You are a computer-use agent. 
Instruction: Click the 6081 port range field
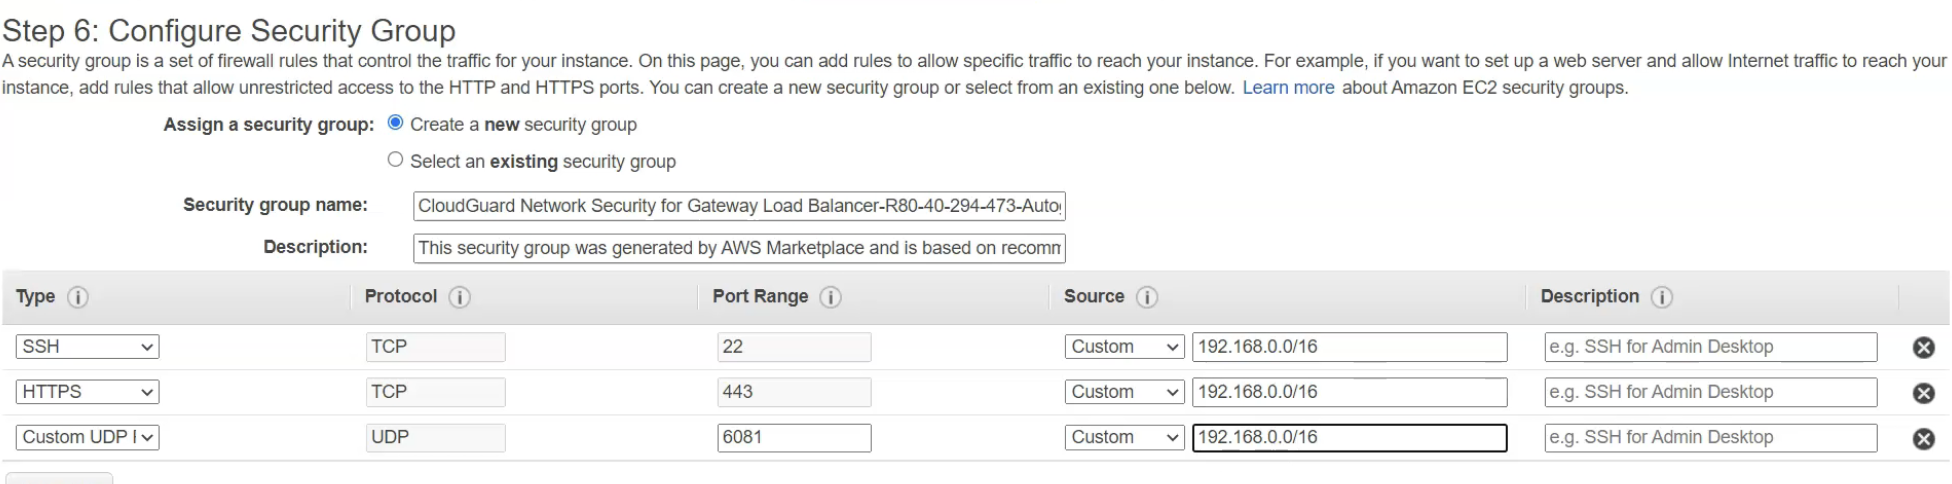point(794,438)
